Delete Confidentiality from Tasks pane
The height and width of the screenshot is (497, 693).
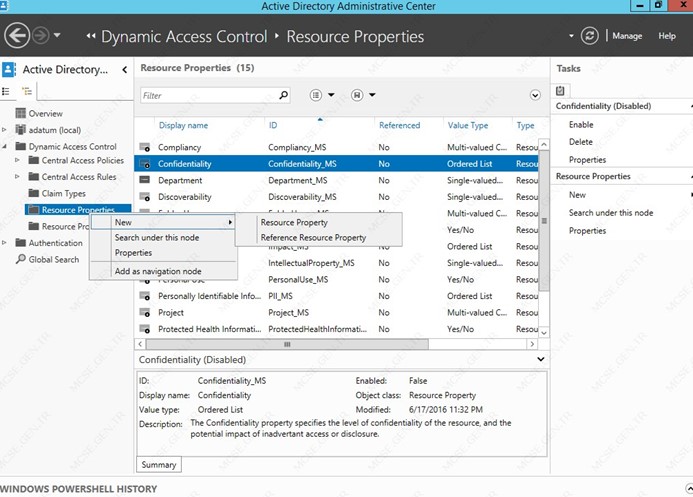coord(581,142)
